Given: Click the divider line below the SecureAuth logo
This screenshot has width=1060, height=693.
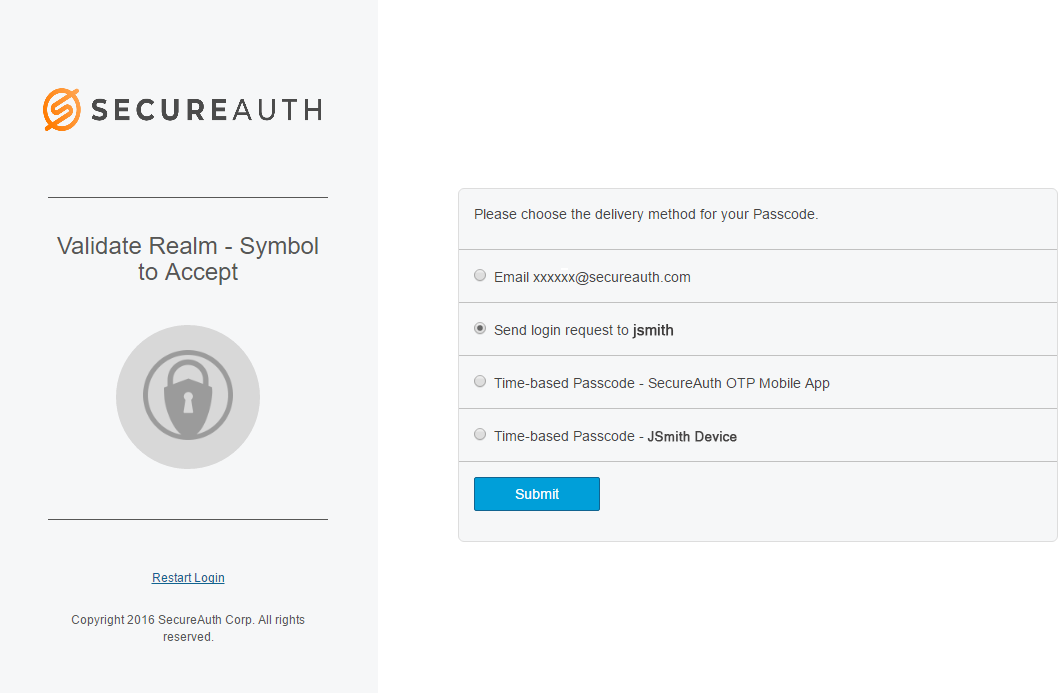Looking at the screenshot, I should (x=188, y=198).
